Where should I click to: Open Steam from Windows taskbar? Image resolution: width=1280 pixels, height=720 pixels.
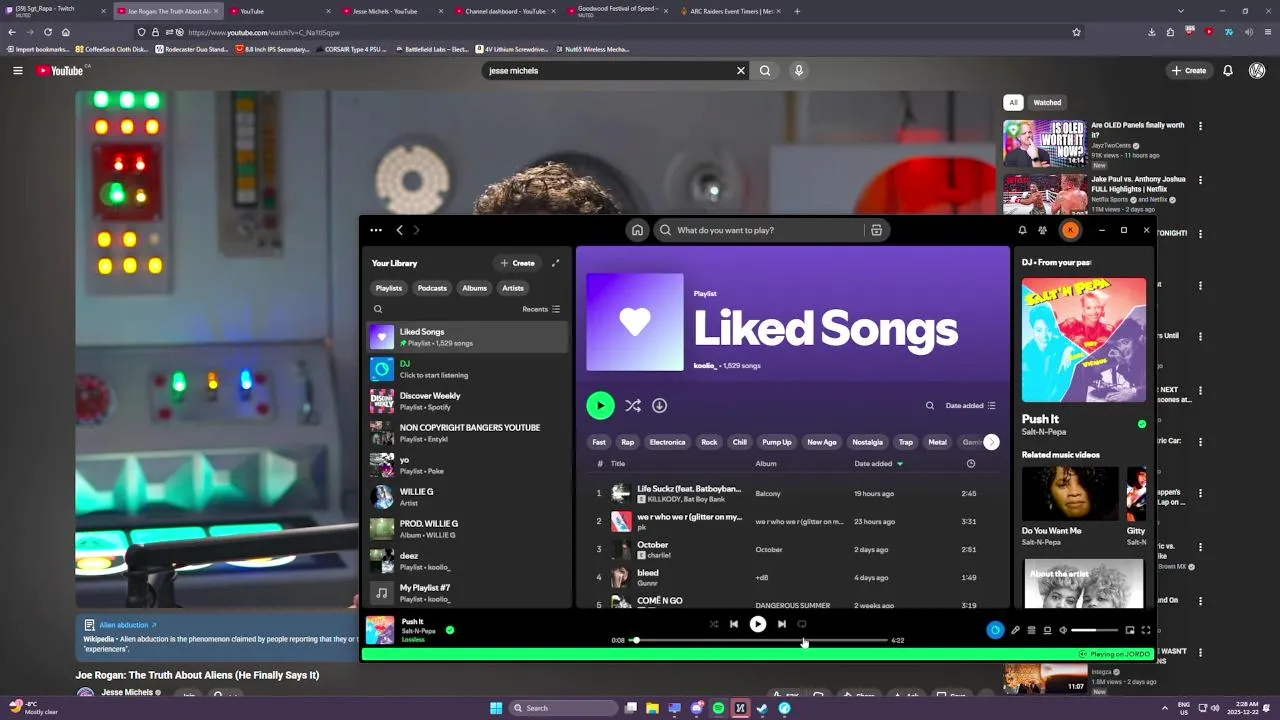point(763,708)
